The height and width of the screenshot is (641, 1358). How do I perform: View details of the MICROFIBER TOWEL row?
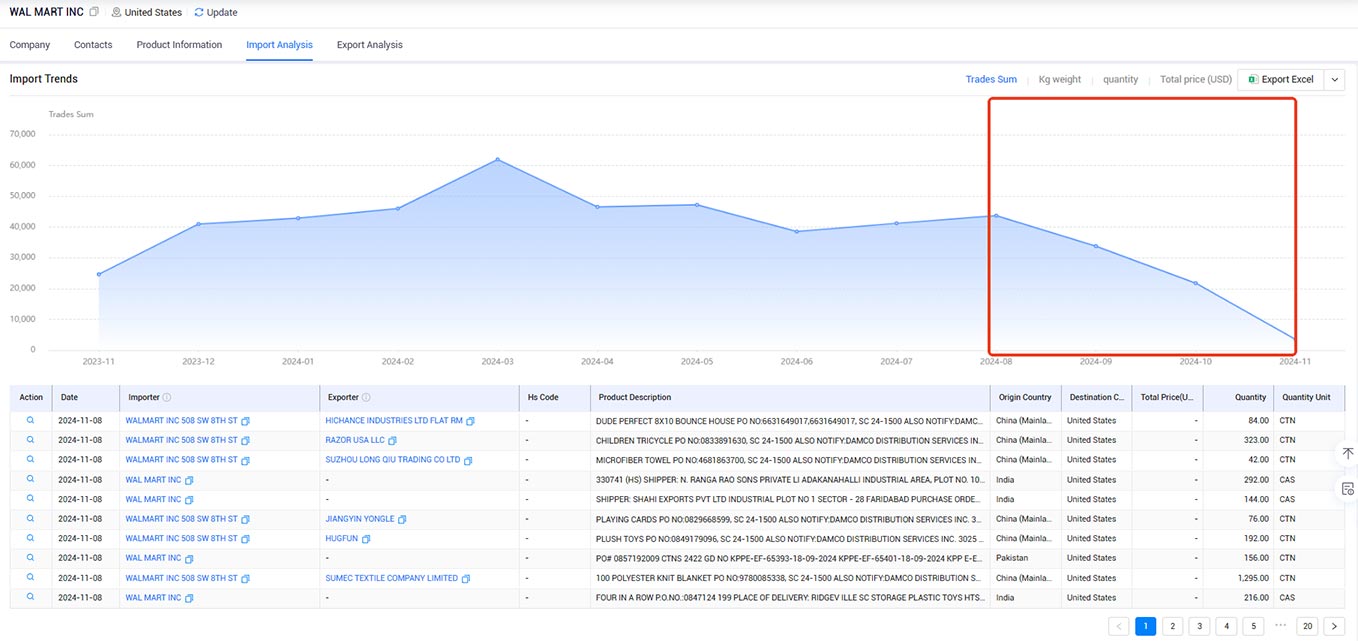[31, 460]
